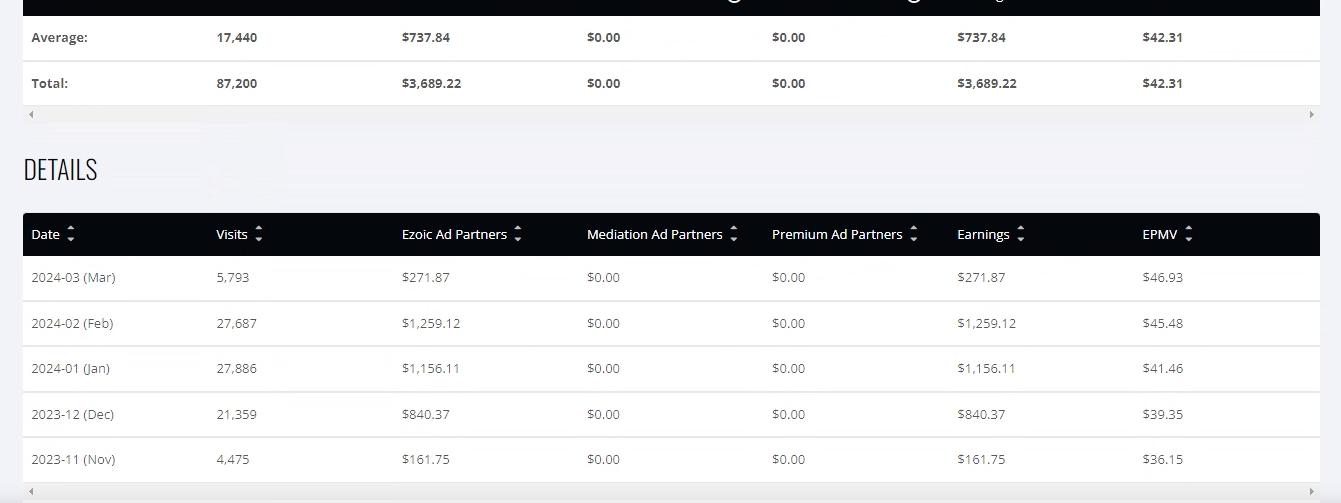Select the 2024-03 (Mar) row
The height and width of the screenshot is (503, 1341).
click(671, 278)
